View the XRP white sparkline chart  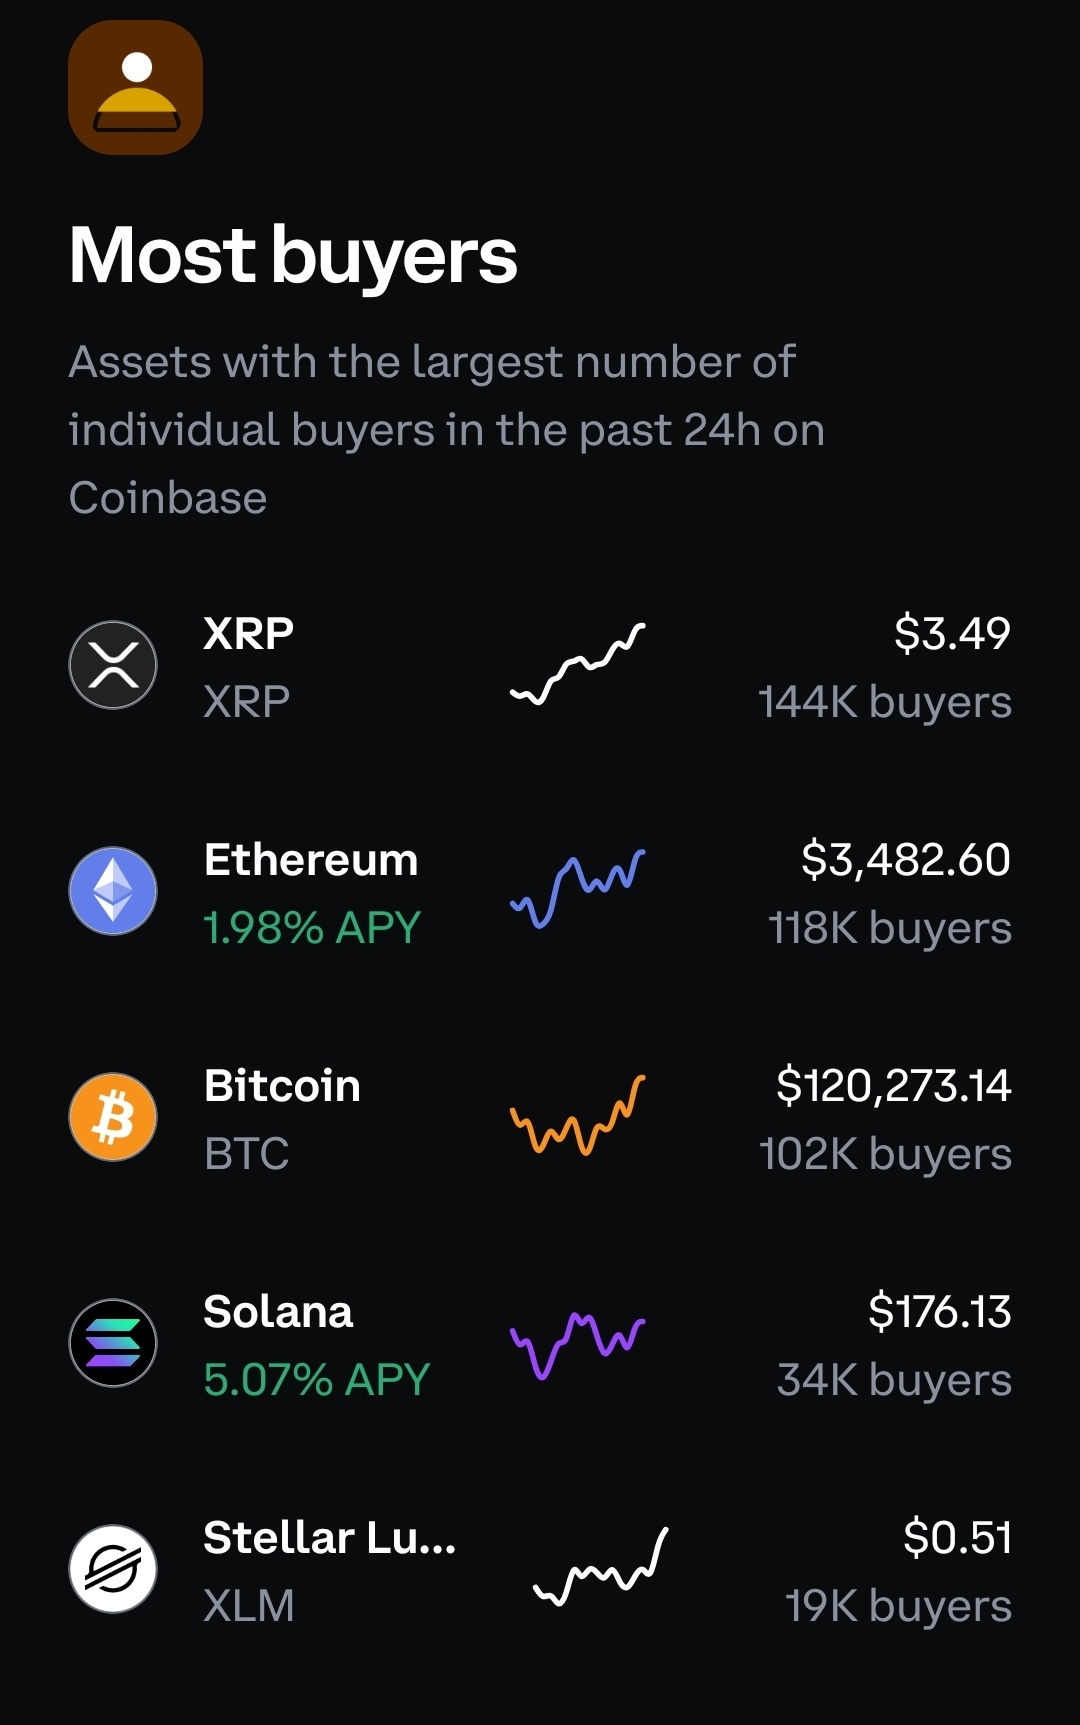[578, 664]
